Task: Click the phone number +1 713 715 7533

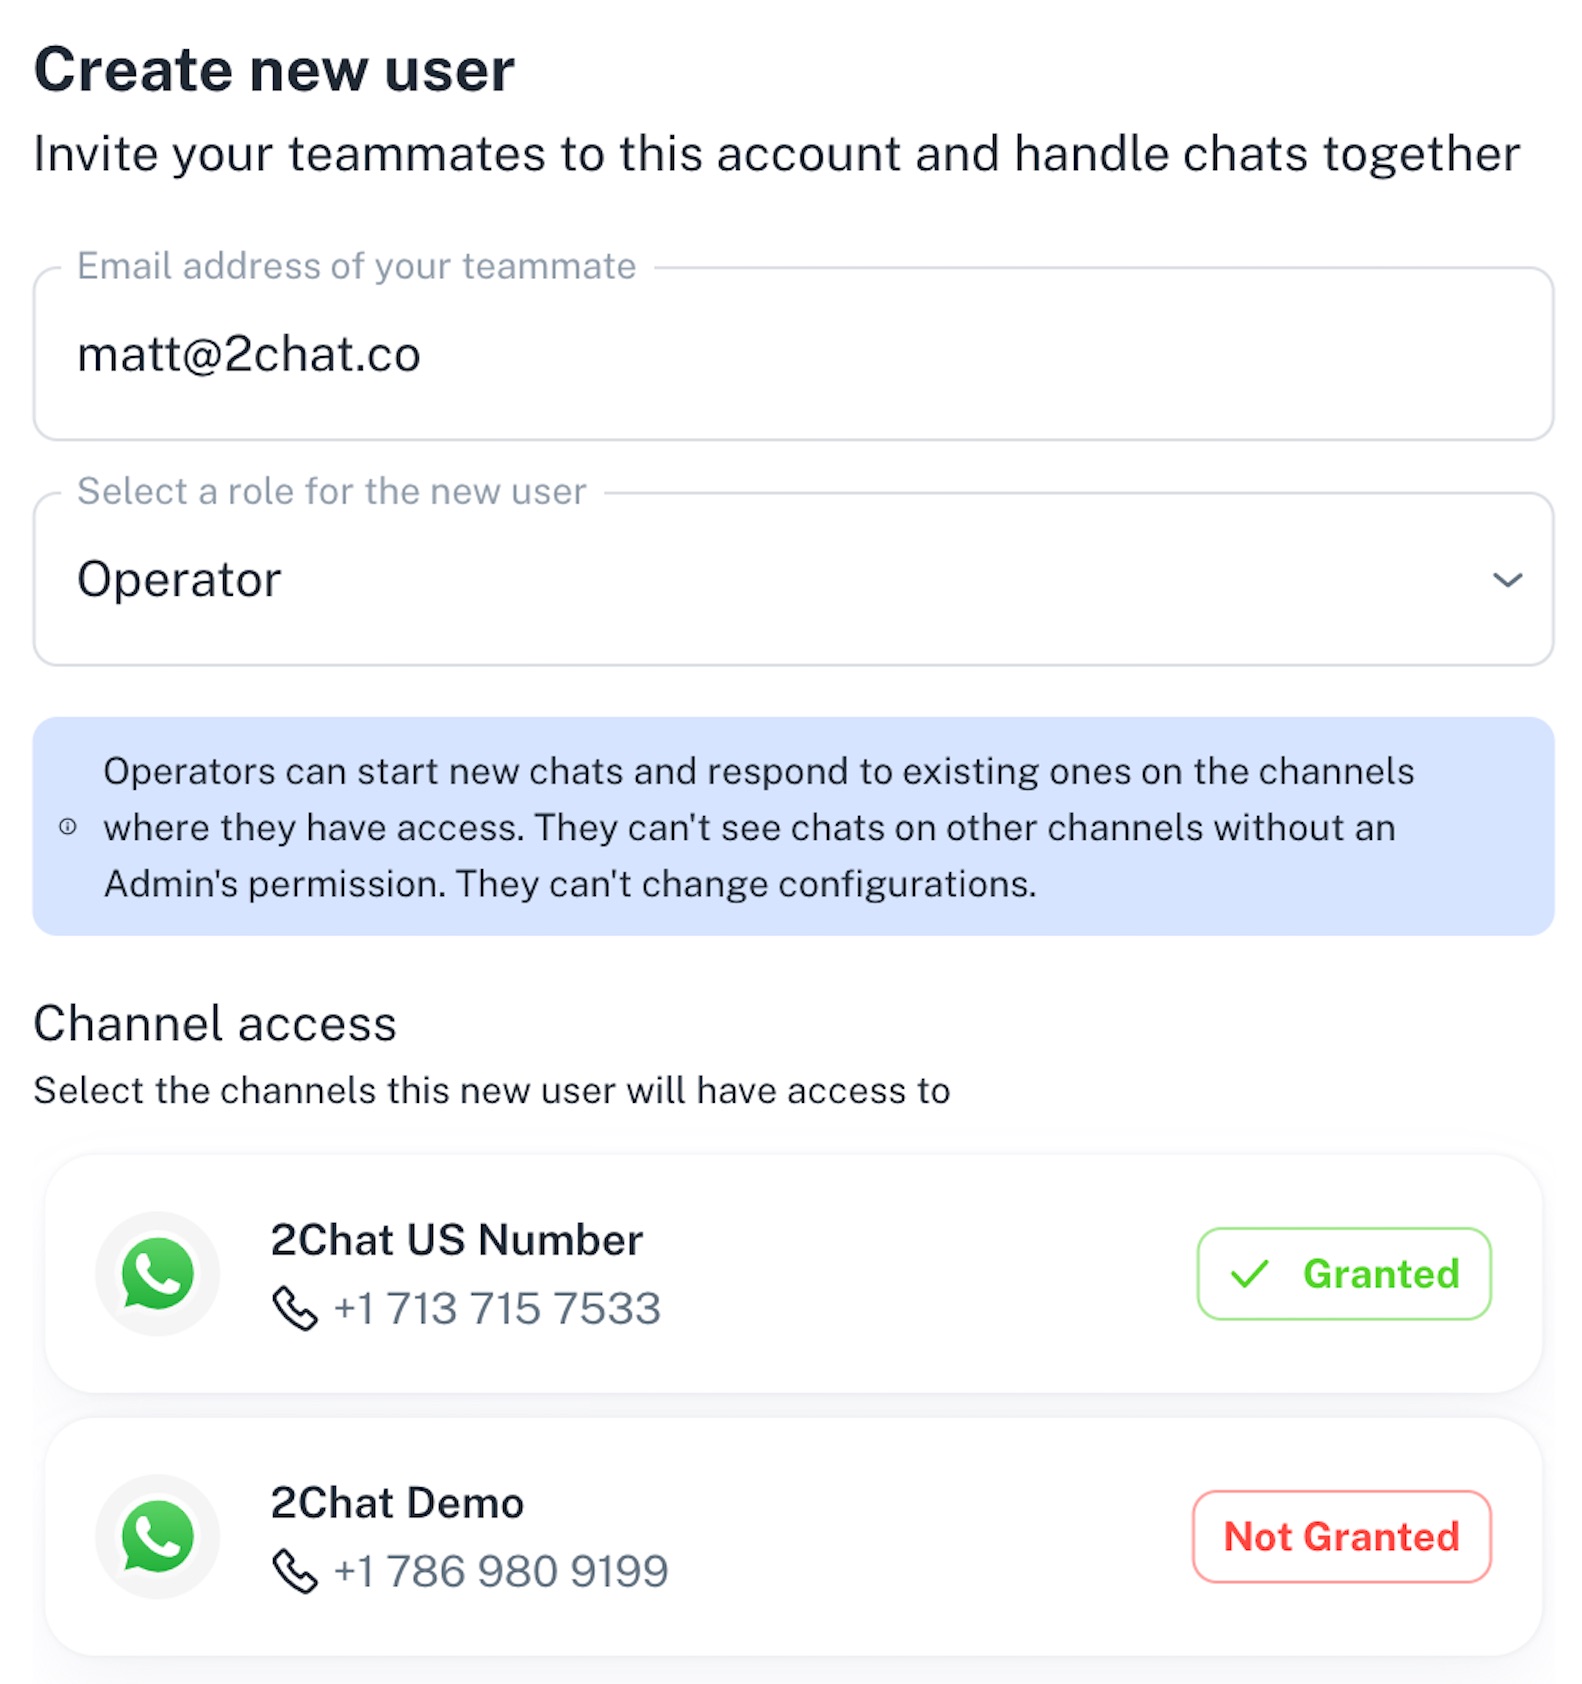Action: click(x=497, y=1309)
